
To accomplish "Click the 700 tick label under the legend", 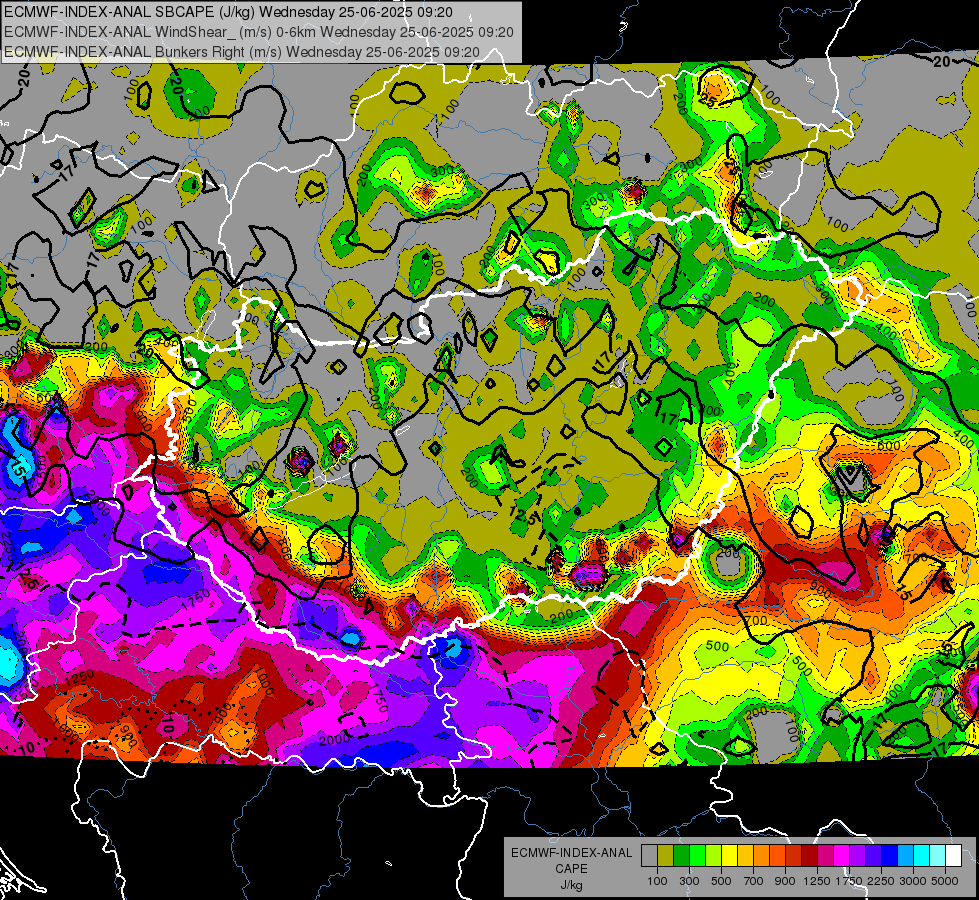I will point(754,881).
